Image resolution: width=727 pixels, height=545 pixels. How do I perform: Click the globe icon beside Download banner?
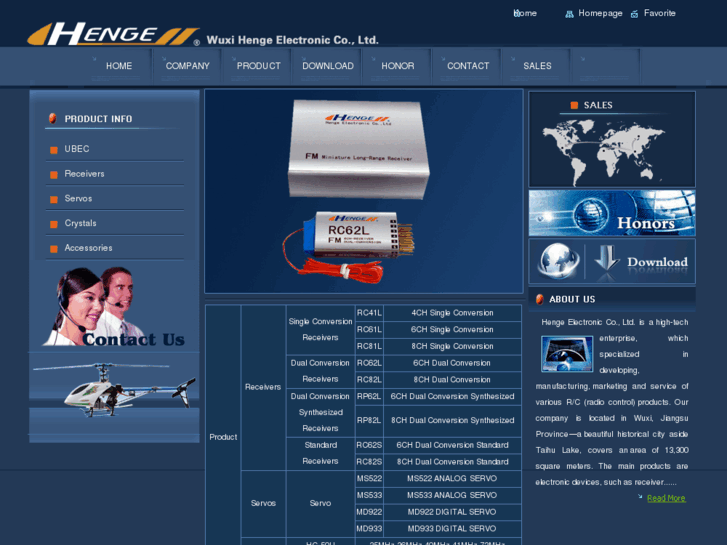(x=558, y=260)
